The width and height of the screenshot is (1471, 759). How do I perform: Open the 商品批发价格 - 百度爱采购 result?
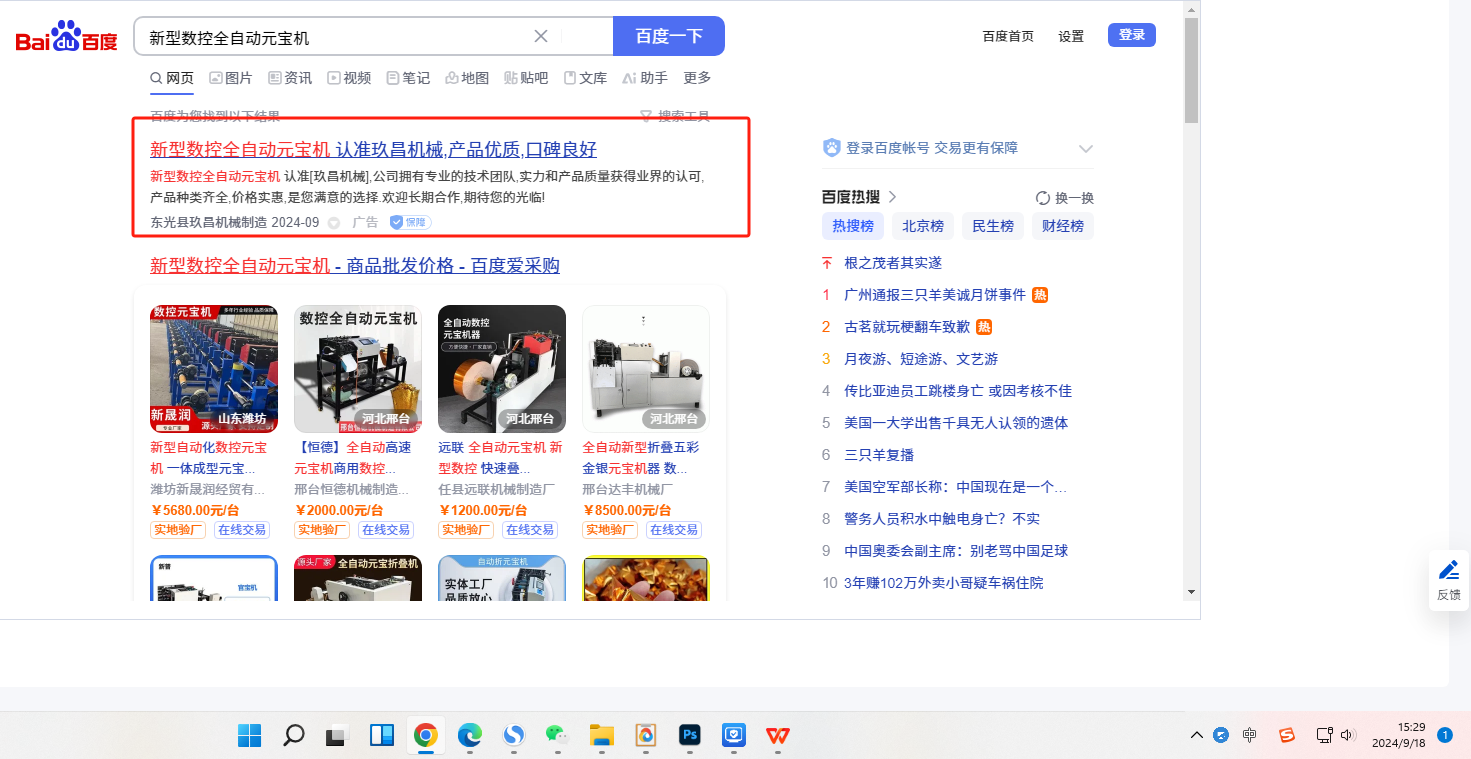point(355,265)
